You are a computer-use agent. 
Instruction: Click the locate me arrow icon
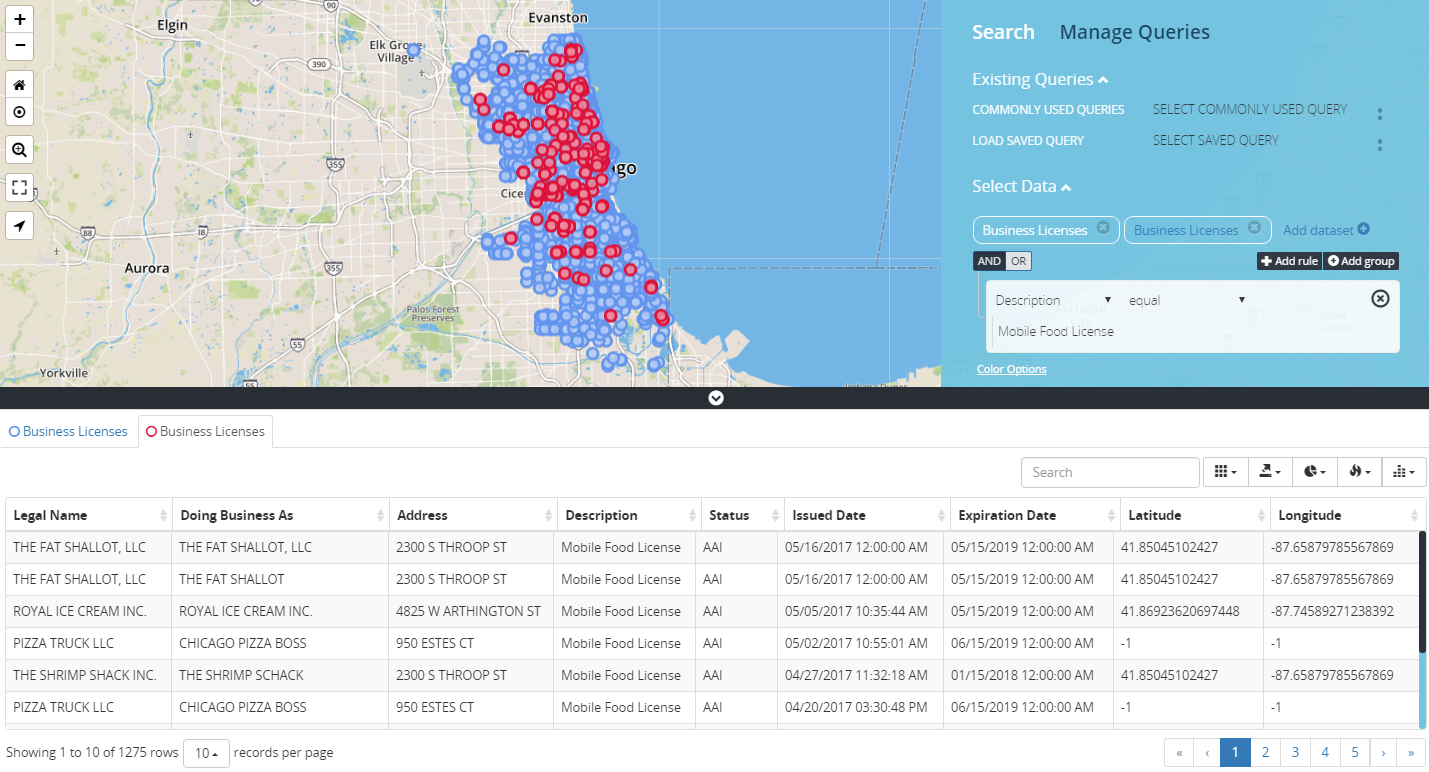tap(19, 226)
